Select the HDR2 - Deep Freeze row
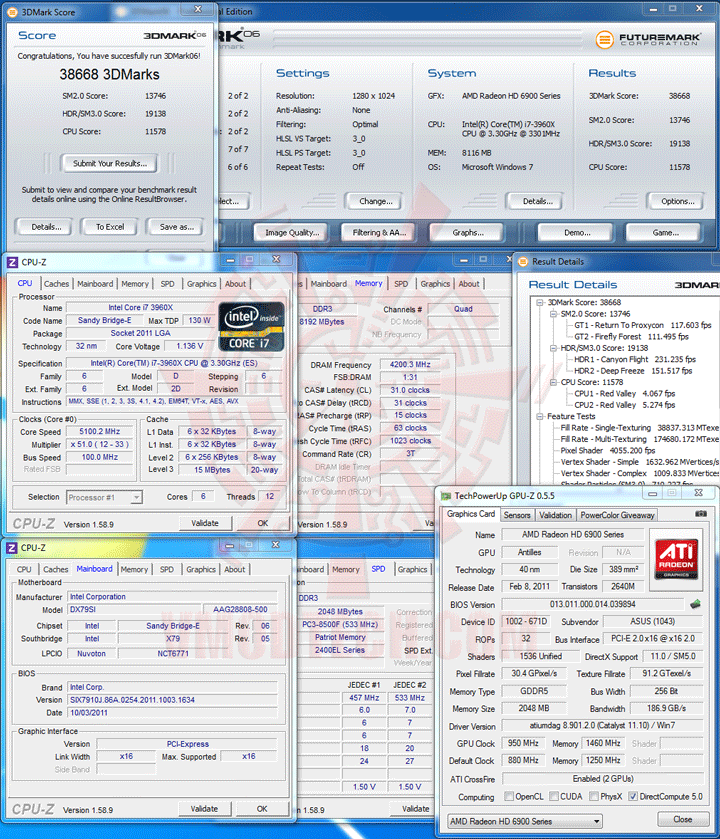The width and height of the screenshot is (720, 839). 633,371
